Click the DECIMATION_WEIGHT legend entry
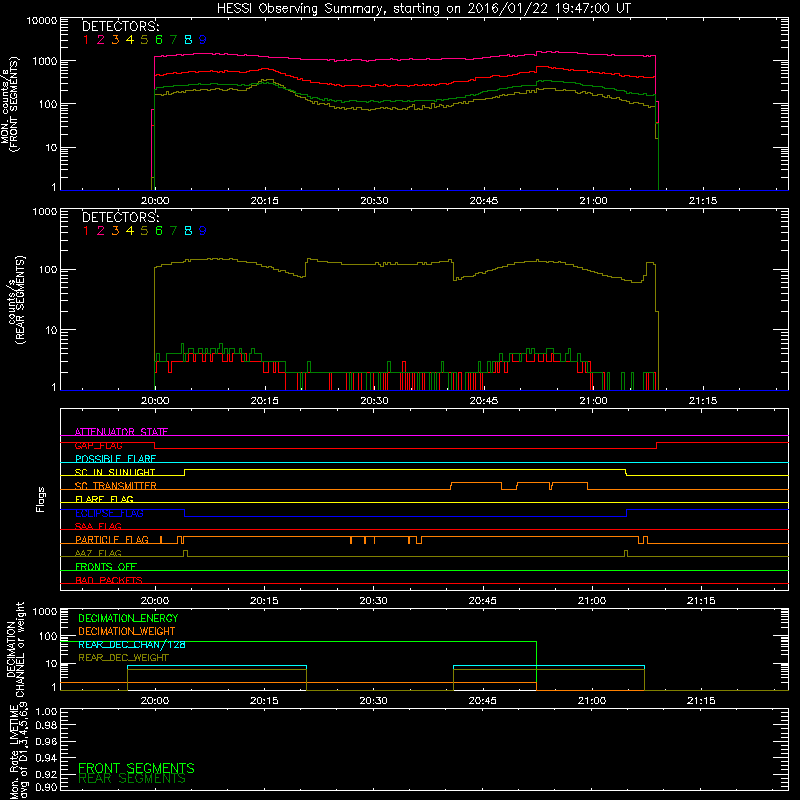 (127, 631)
